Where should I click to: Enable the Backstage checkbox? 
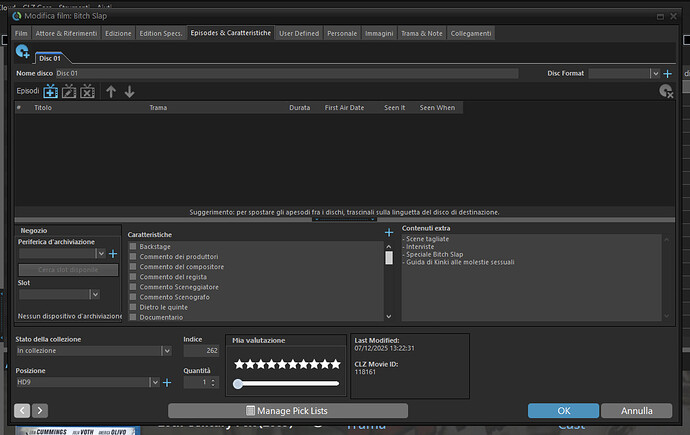click(x=133, y=246)
